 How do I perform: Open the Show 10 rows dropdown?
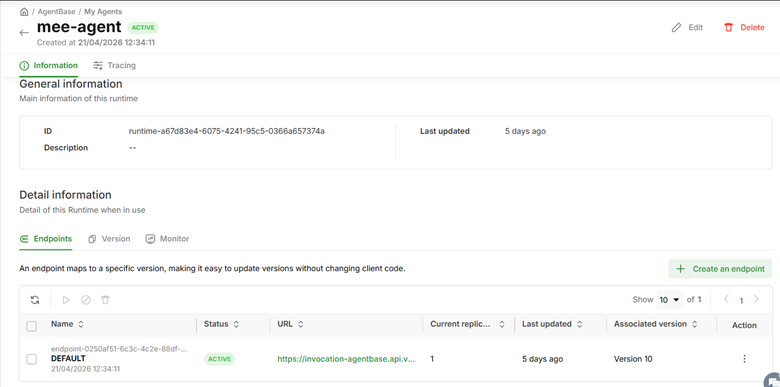(670, 299)
